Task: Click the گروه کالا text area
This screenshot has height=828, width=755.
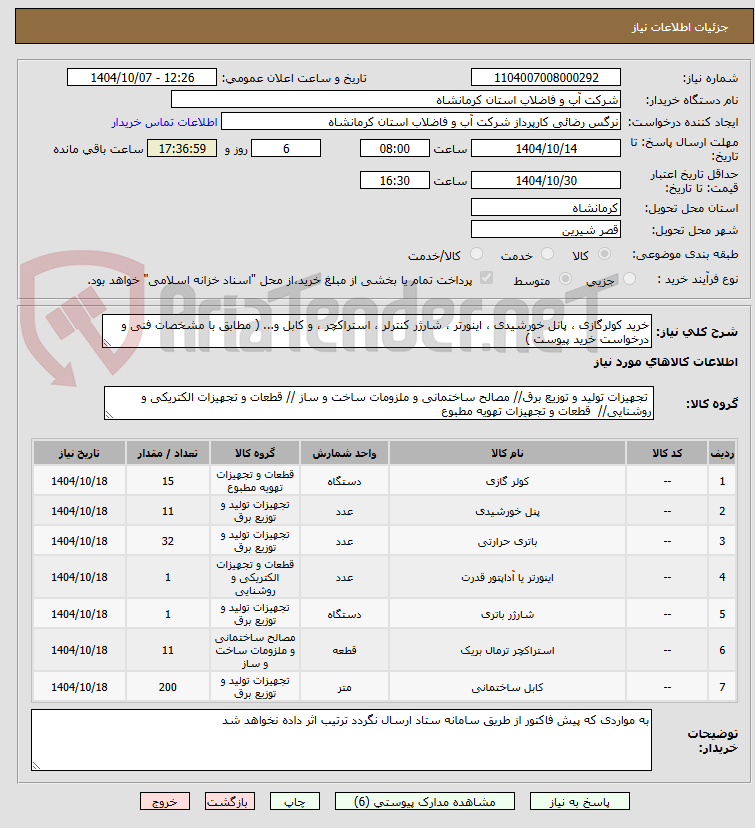Action: [x=379, y=403]
